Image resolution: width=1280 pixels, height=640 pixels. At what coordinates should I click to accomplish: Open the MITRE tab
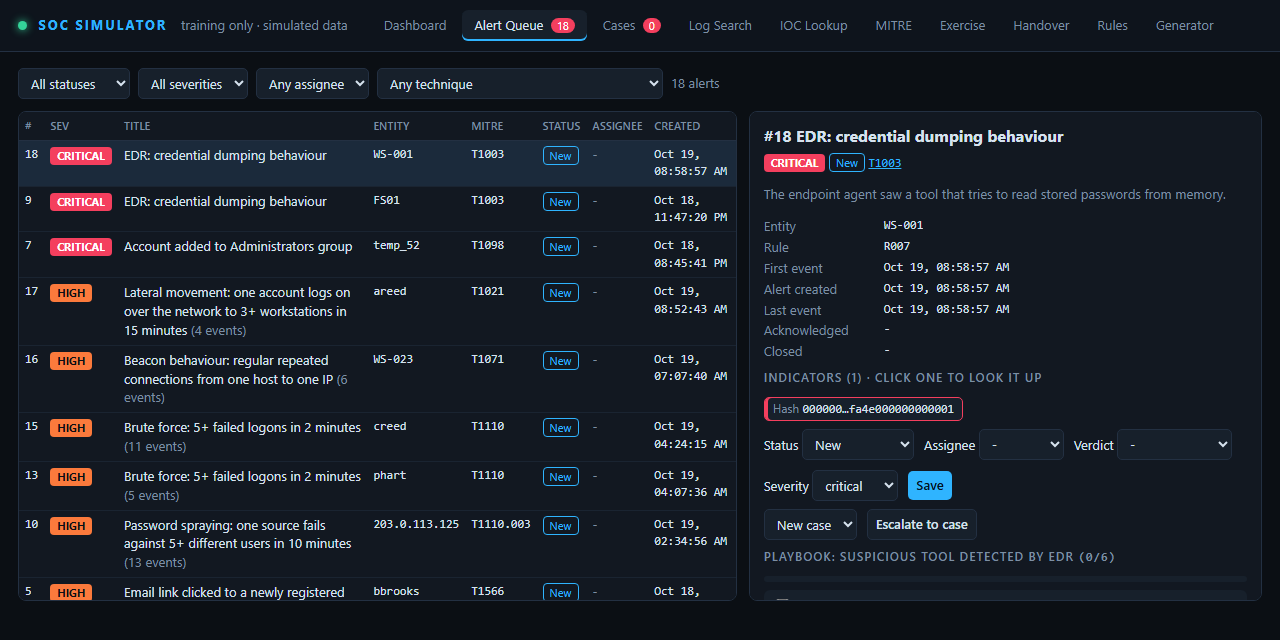893,26
